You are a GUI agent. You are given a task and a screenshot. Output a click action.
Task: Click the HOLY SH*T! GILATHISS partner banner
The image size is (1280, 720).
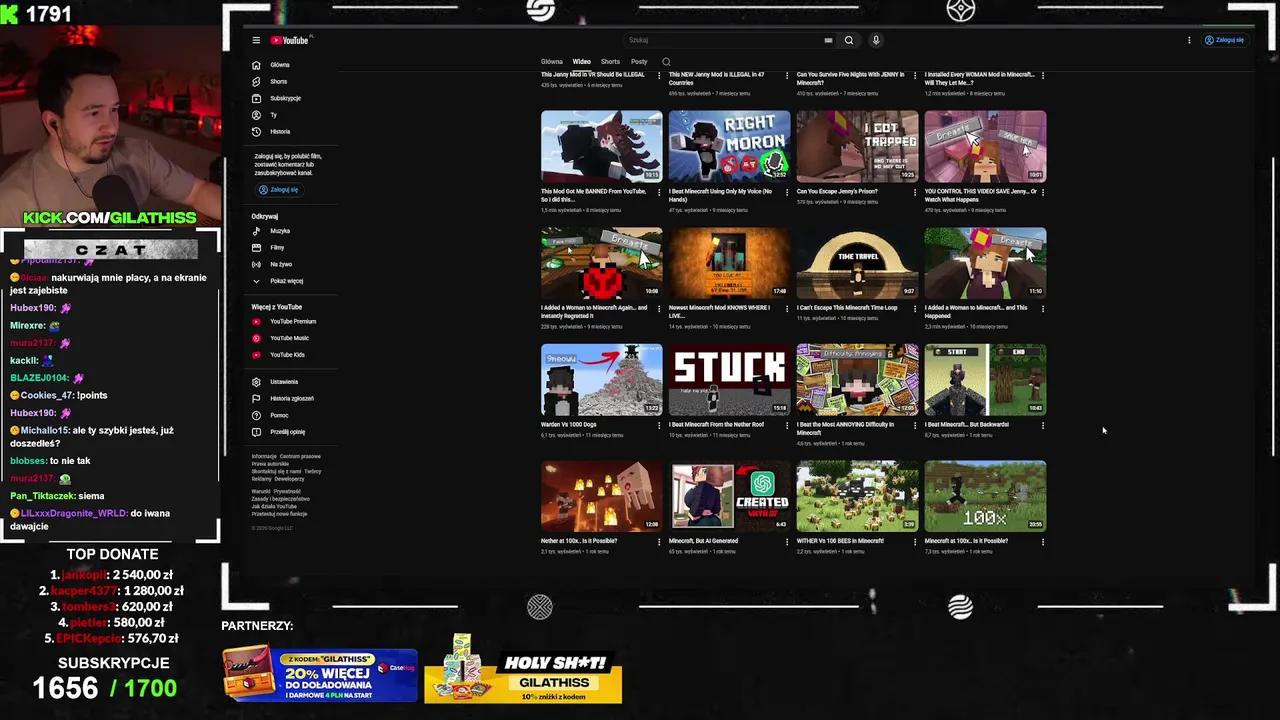pyautogui.click(x=523, y=670)
